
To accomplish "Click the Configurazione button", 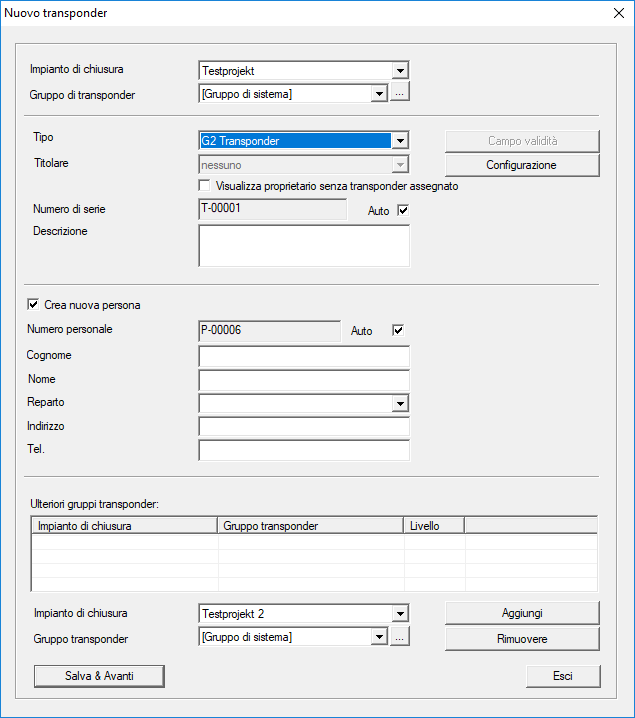I will pos(521,165).
